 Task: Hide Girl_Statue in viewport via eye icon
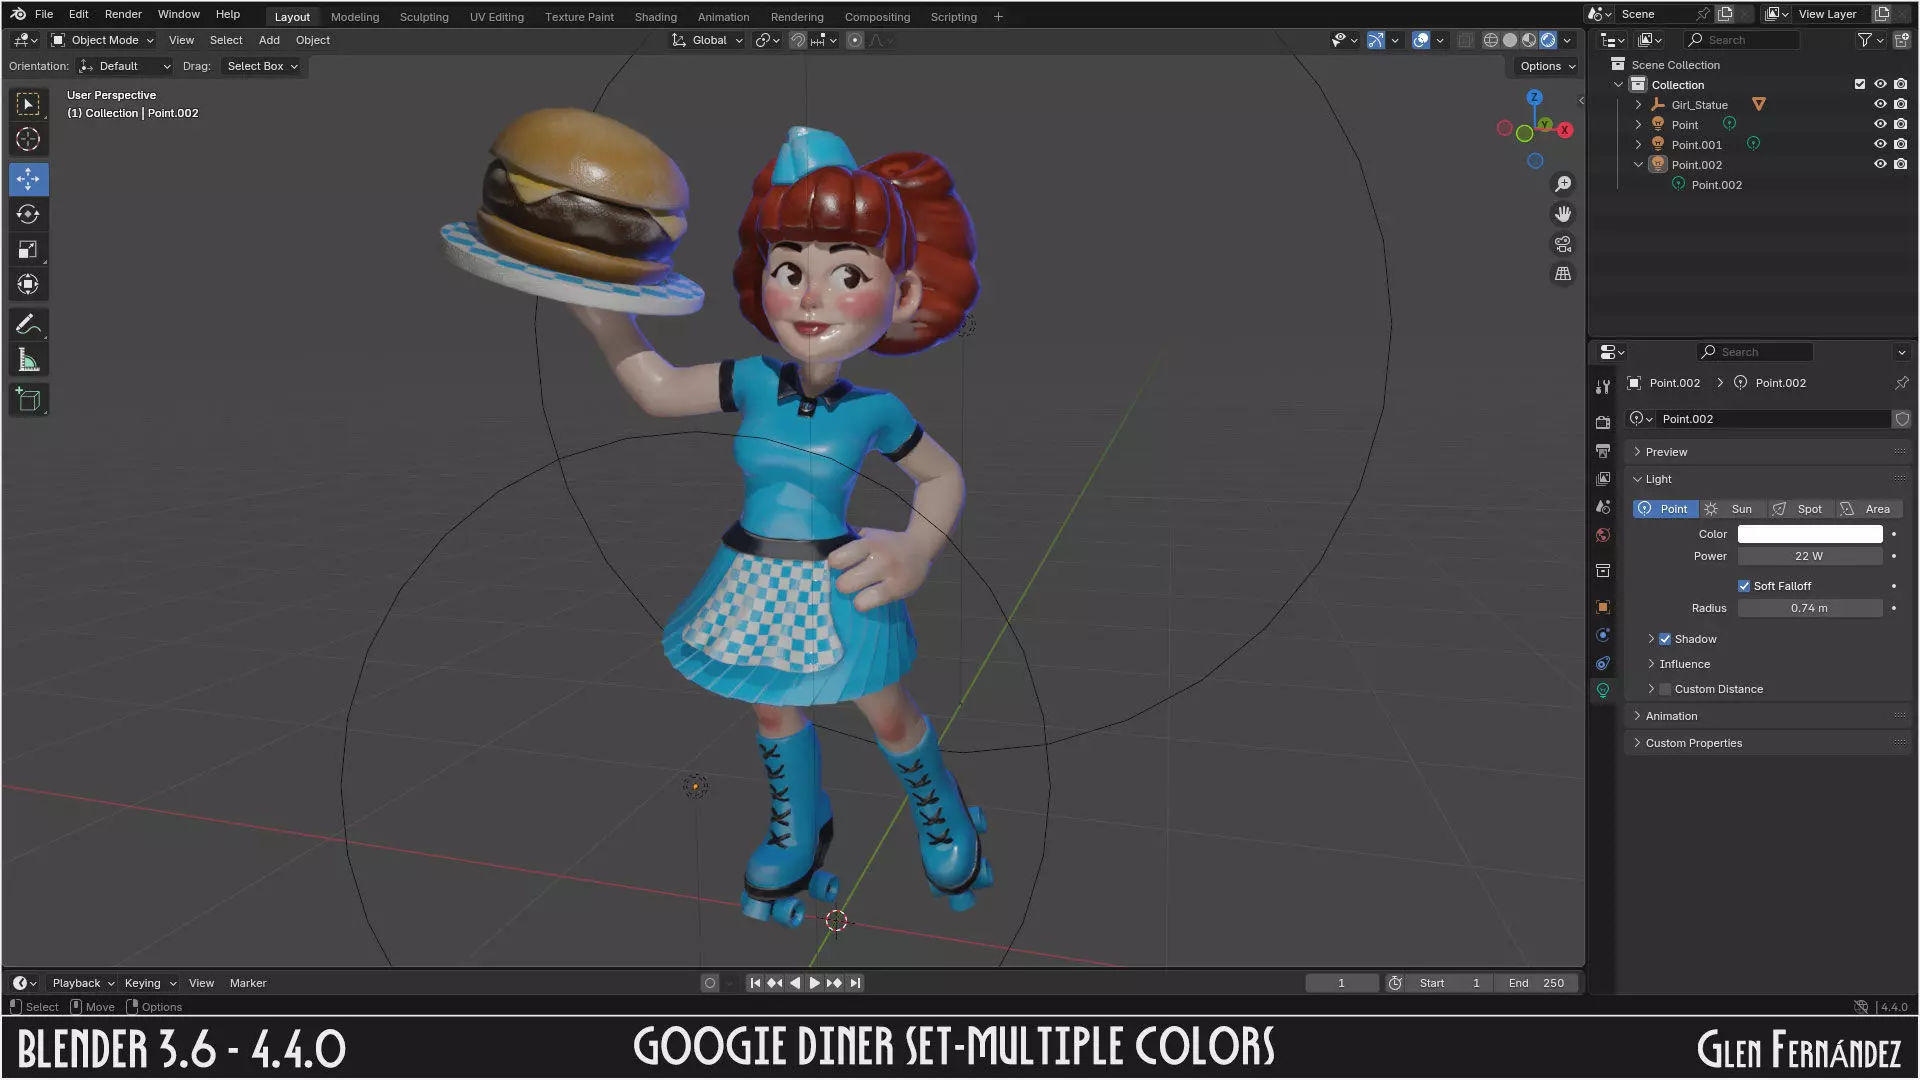point(1880,104)
